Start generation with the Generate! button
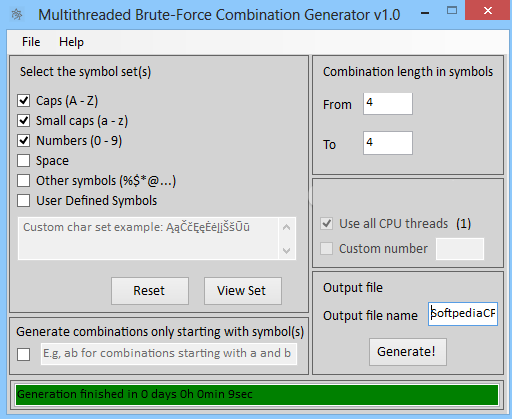This screenshot has width=512, height=419. click(408, 352)
